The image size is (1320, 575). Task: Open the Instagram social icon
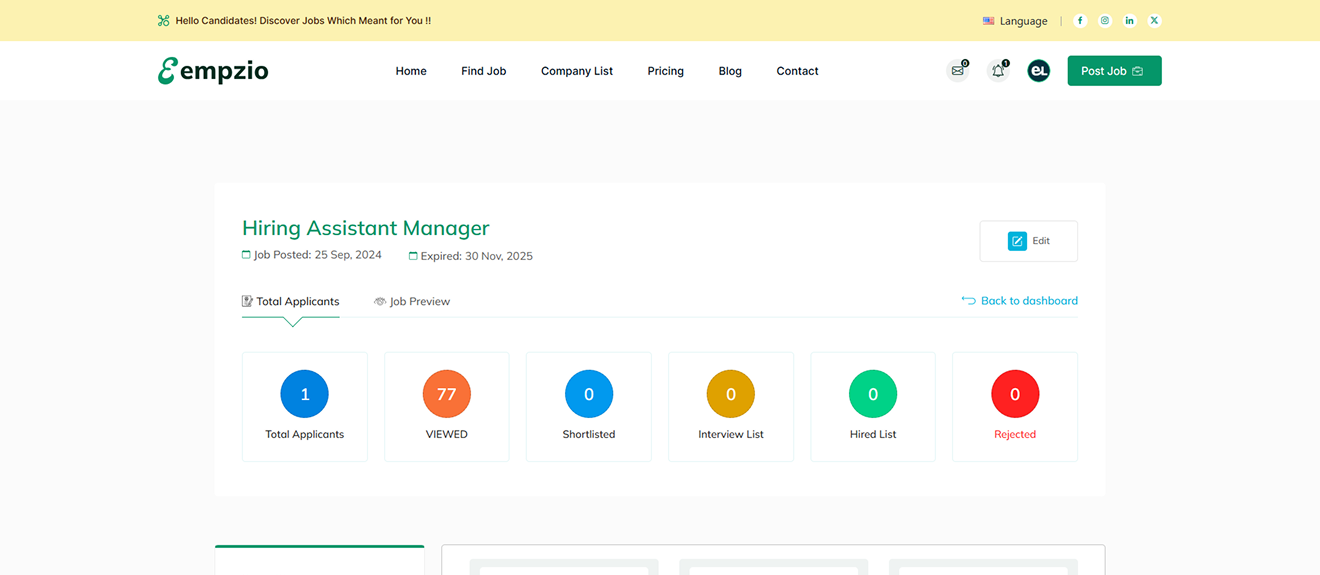tap(1105, 20)
